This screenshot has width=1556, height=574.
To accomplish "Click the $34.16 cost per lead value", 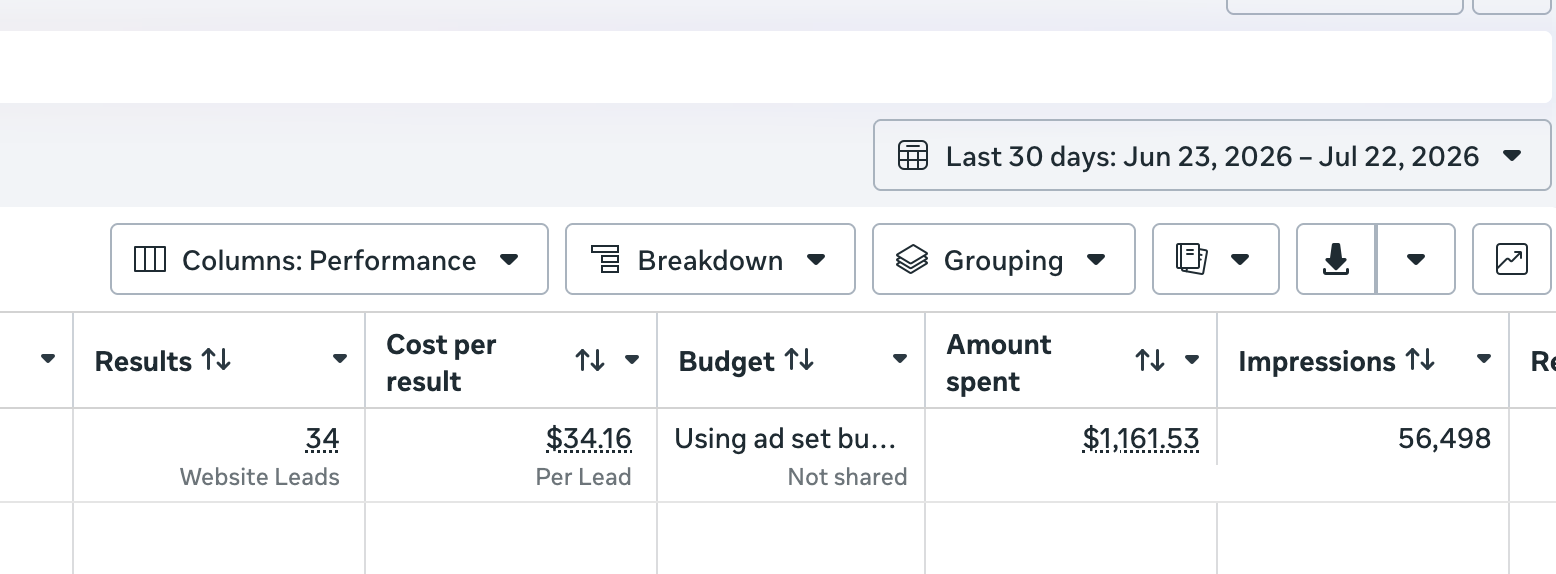I will pos(589,439).
